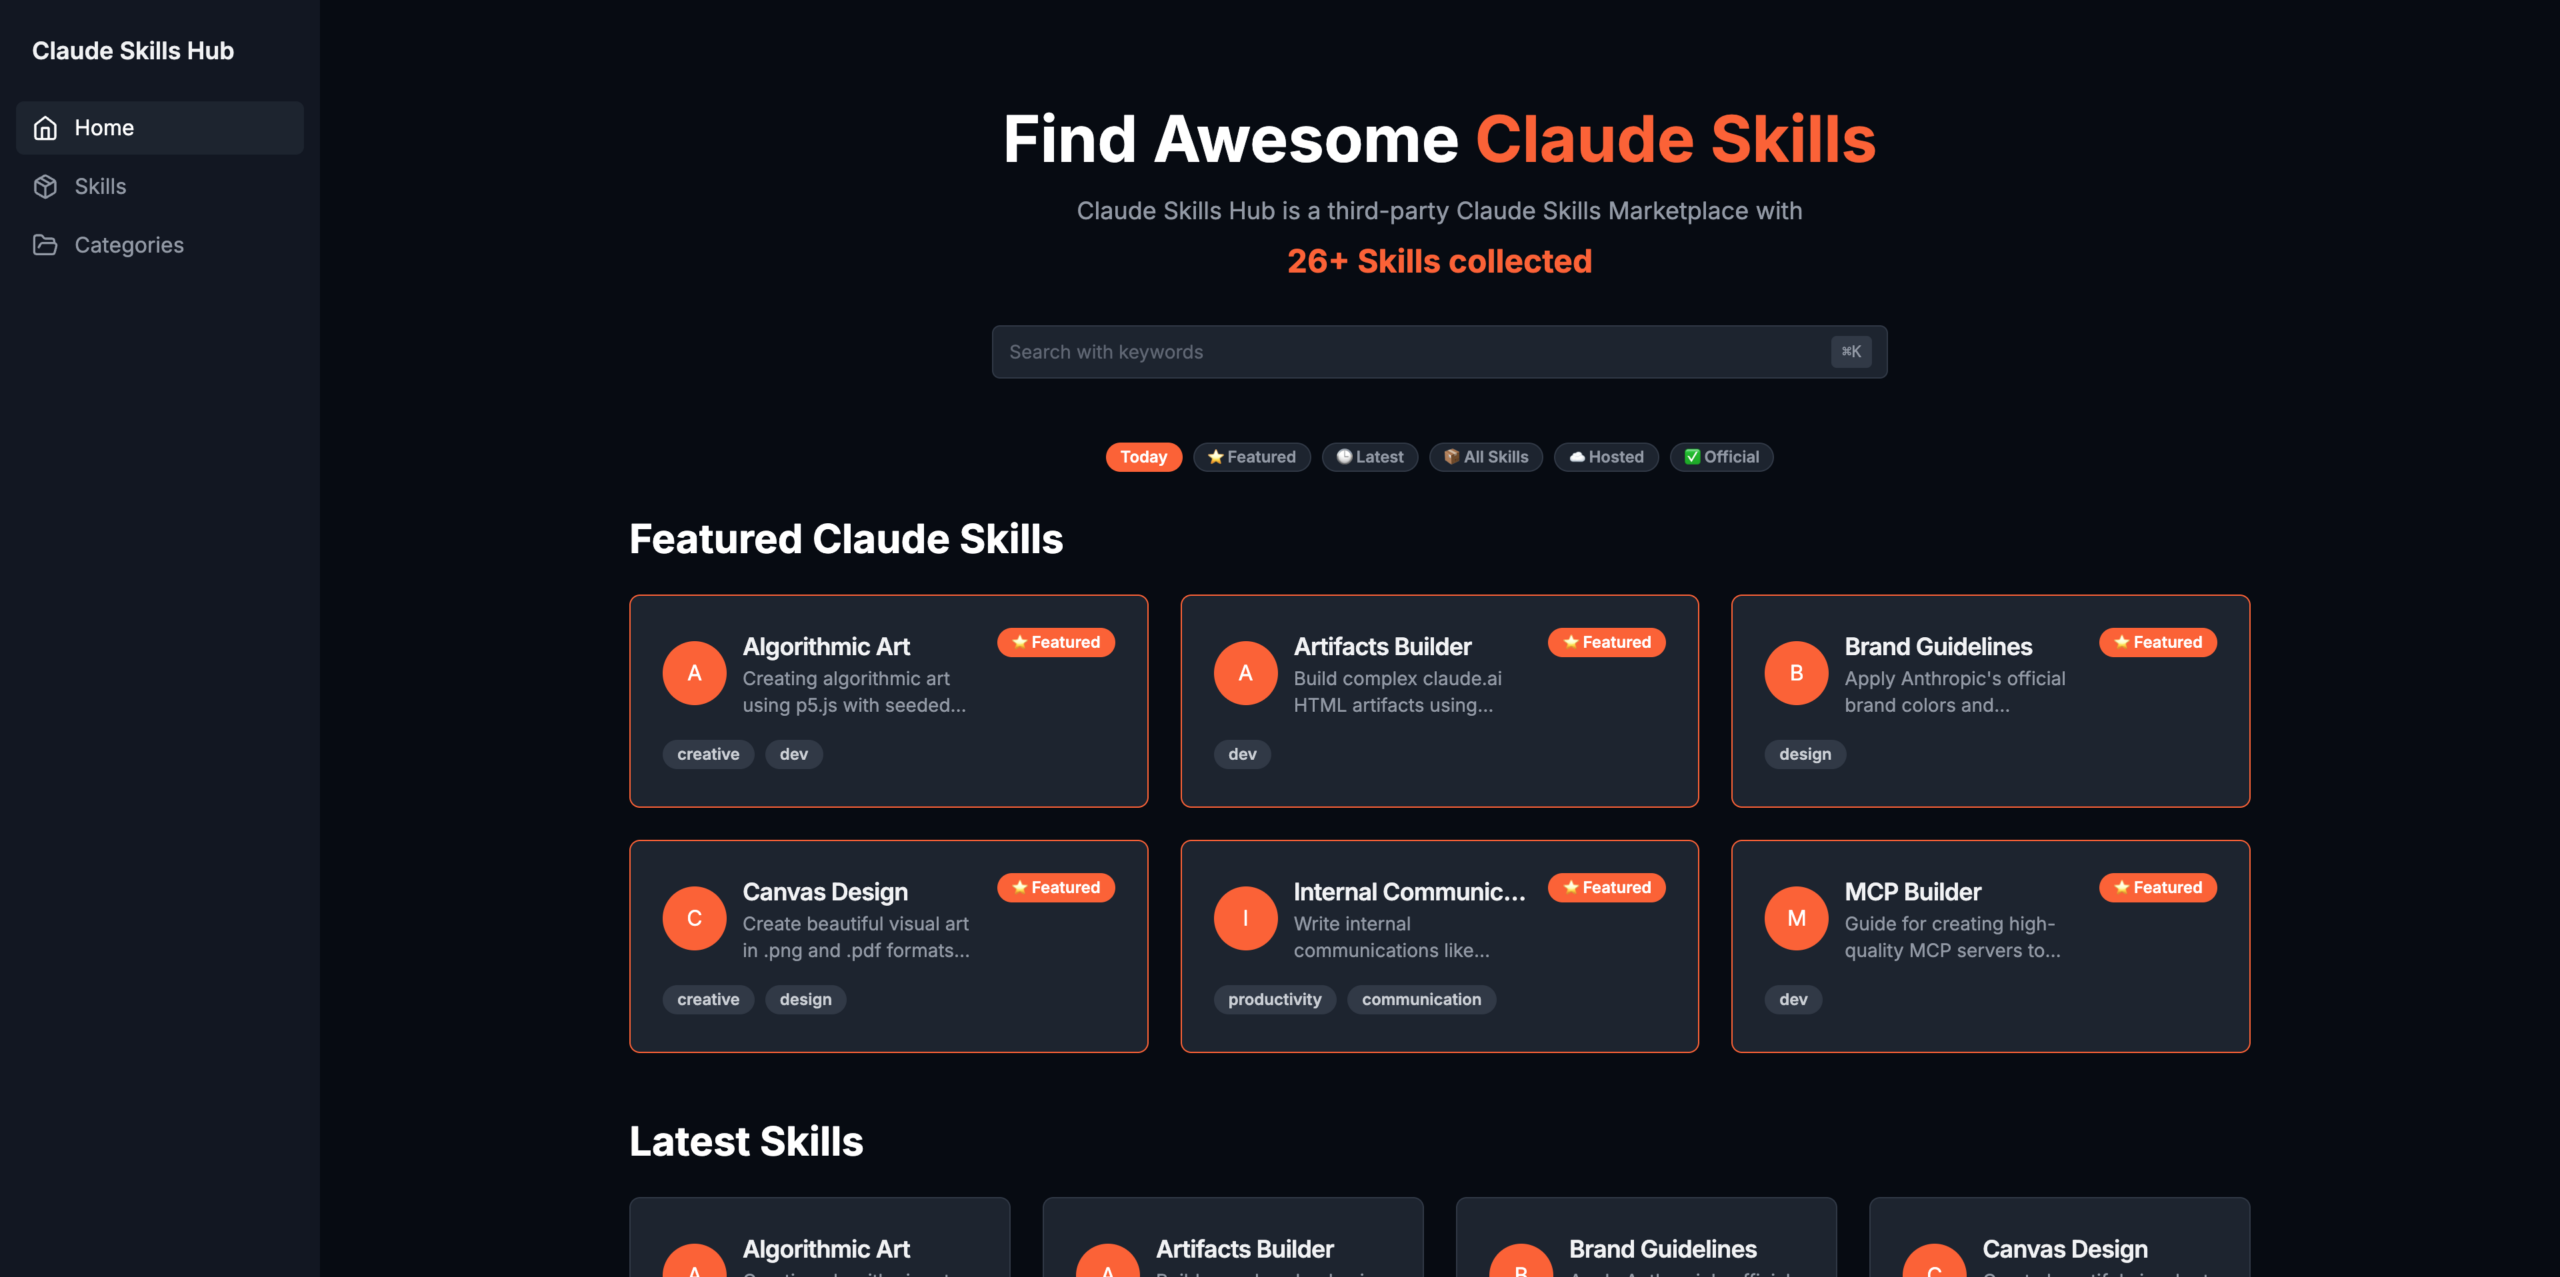Click inside the keyword search field
This screenshot has width=2560, height=1277.
[x=1400, y=351]
